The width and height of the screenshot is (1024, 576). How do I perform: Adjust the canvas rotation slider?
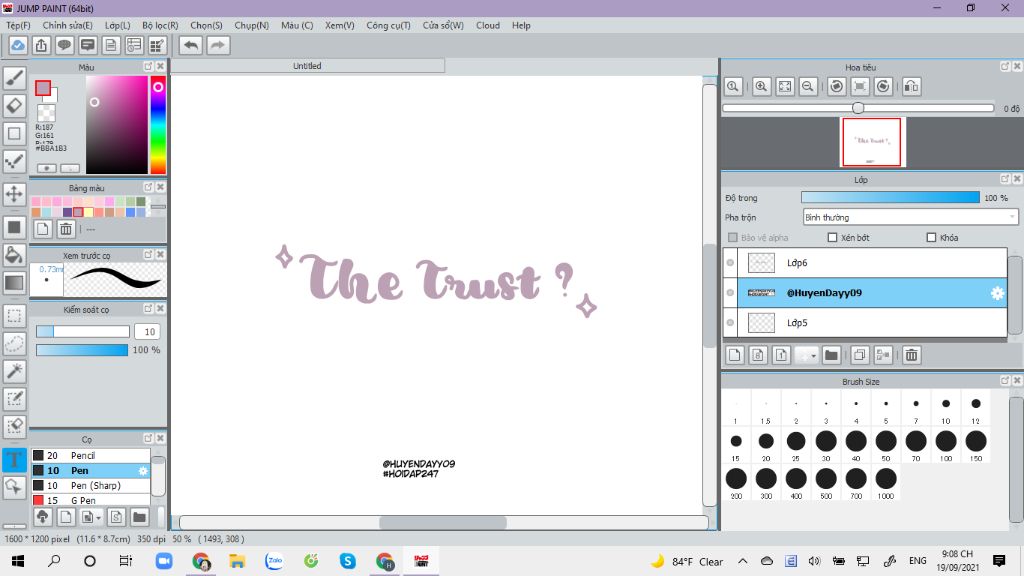tap(858, 108)
